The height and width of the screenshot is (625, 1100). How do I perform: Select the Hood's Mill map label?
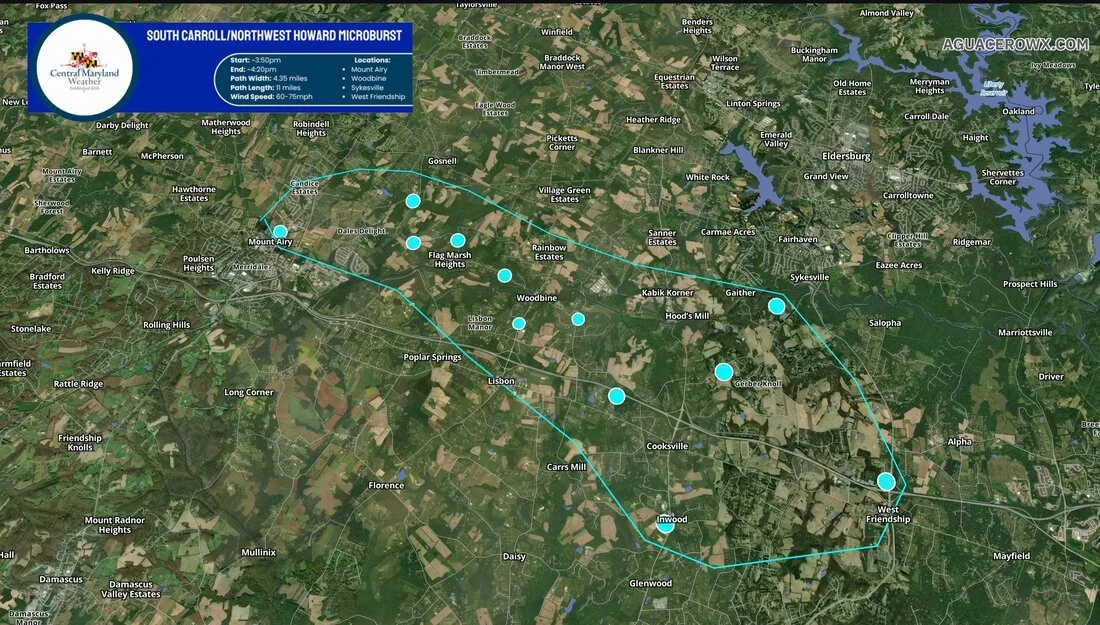pyautogui.click(x=687, y=316)
